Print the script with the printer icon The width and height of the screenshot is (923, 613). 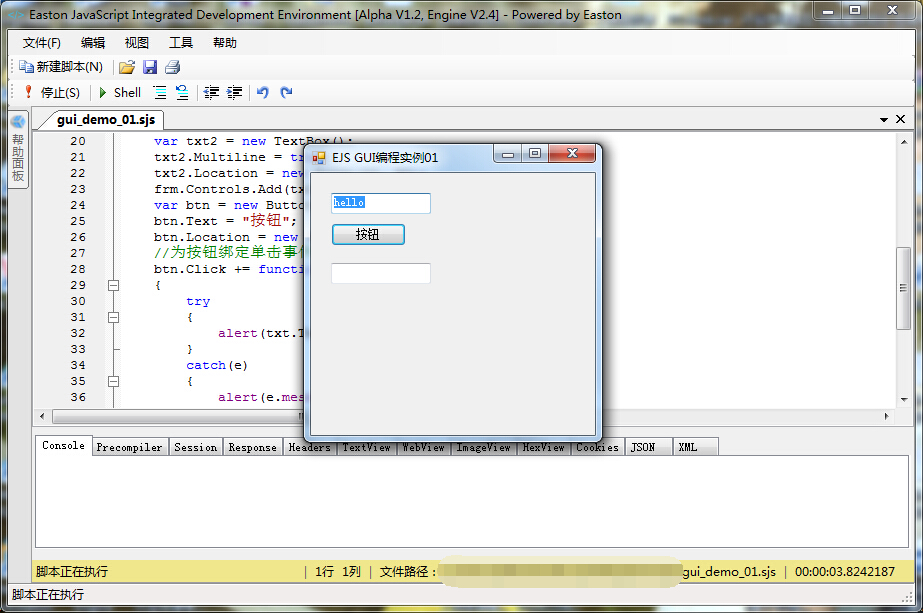tap(172, 67)
